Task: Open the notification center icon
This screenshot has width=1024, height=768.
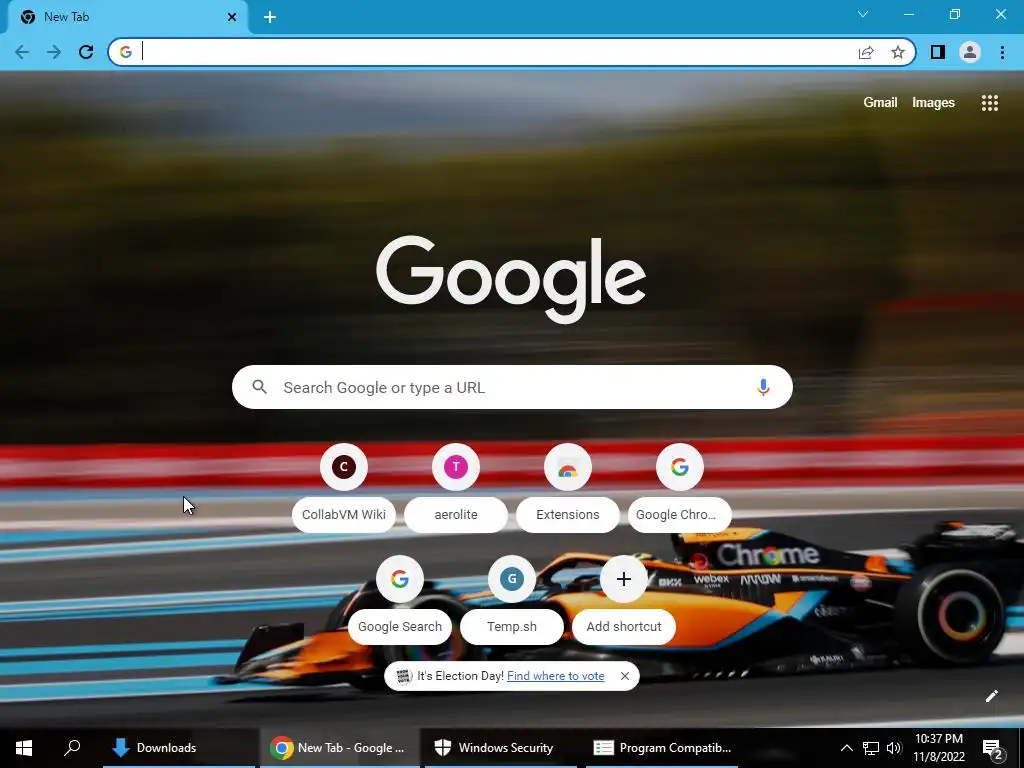Action: [993, 748]
